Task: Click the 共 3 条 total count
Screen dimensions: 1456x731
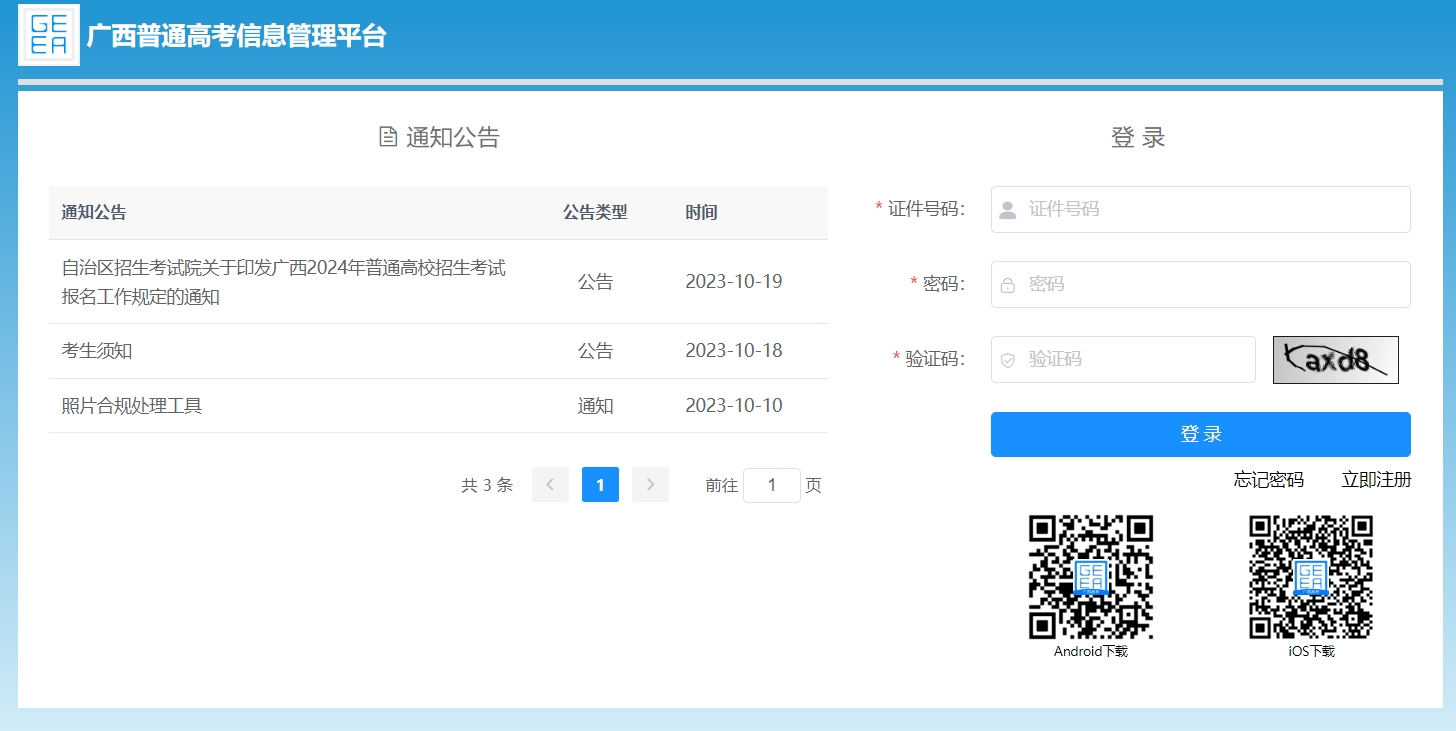Action: pyautogui.click(x=487, y=485)
